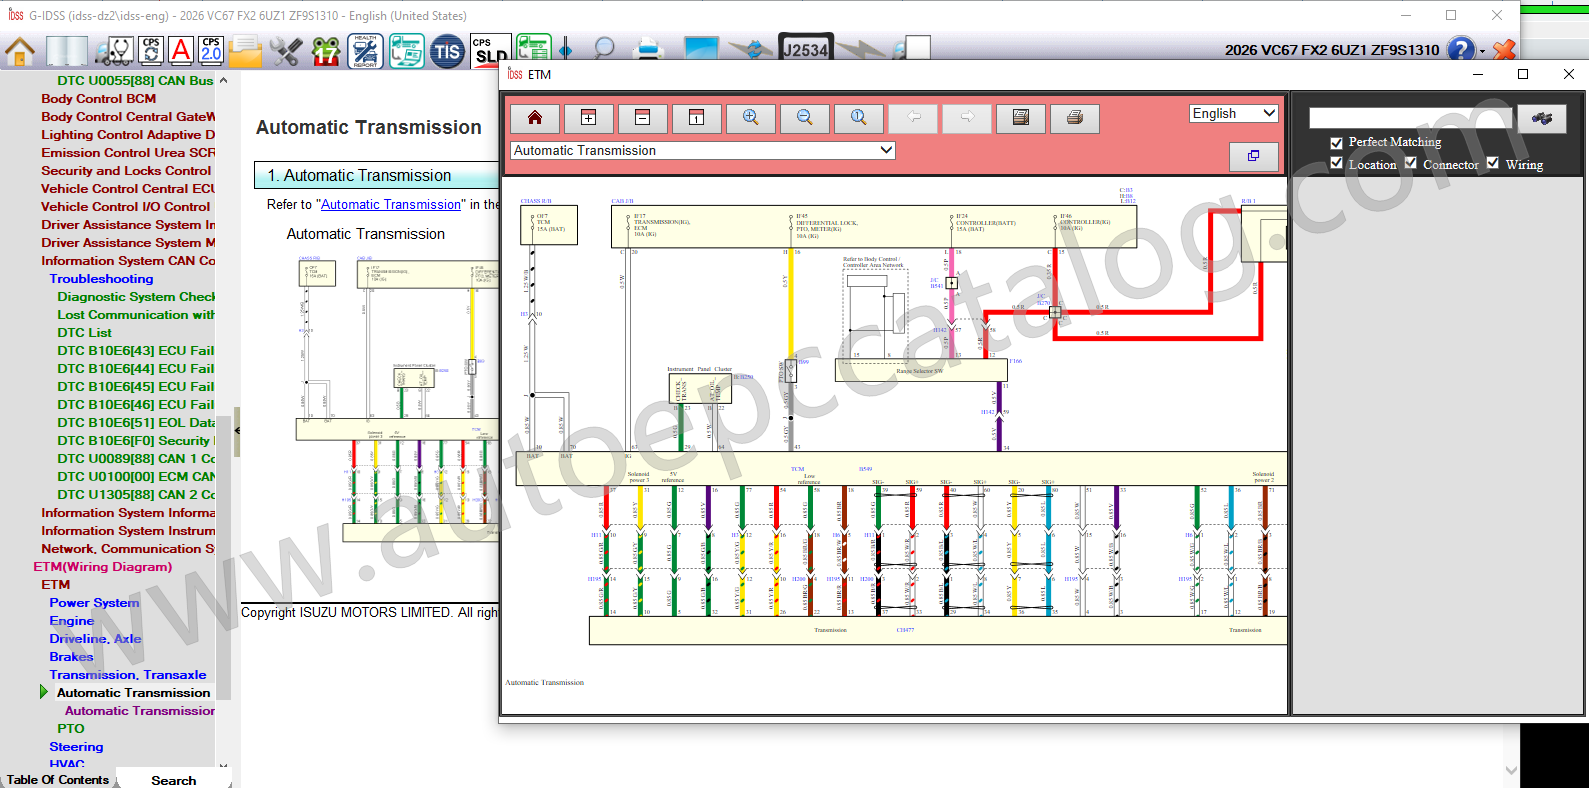The width and height of the screenshot is (1589, 788).
Task: Open the English language dropdown
Action: (x=1234, y=114)
